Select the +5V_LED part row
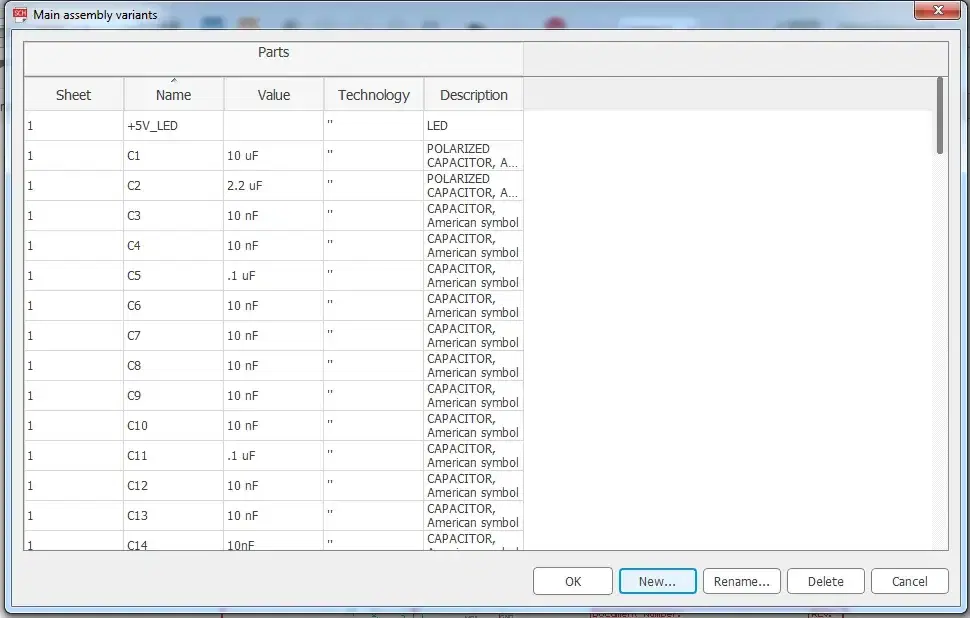This screenshot has width=970, height=618. point(145,126)
